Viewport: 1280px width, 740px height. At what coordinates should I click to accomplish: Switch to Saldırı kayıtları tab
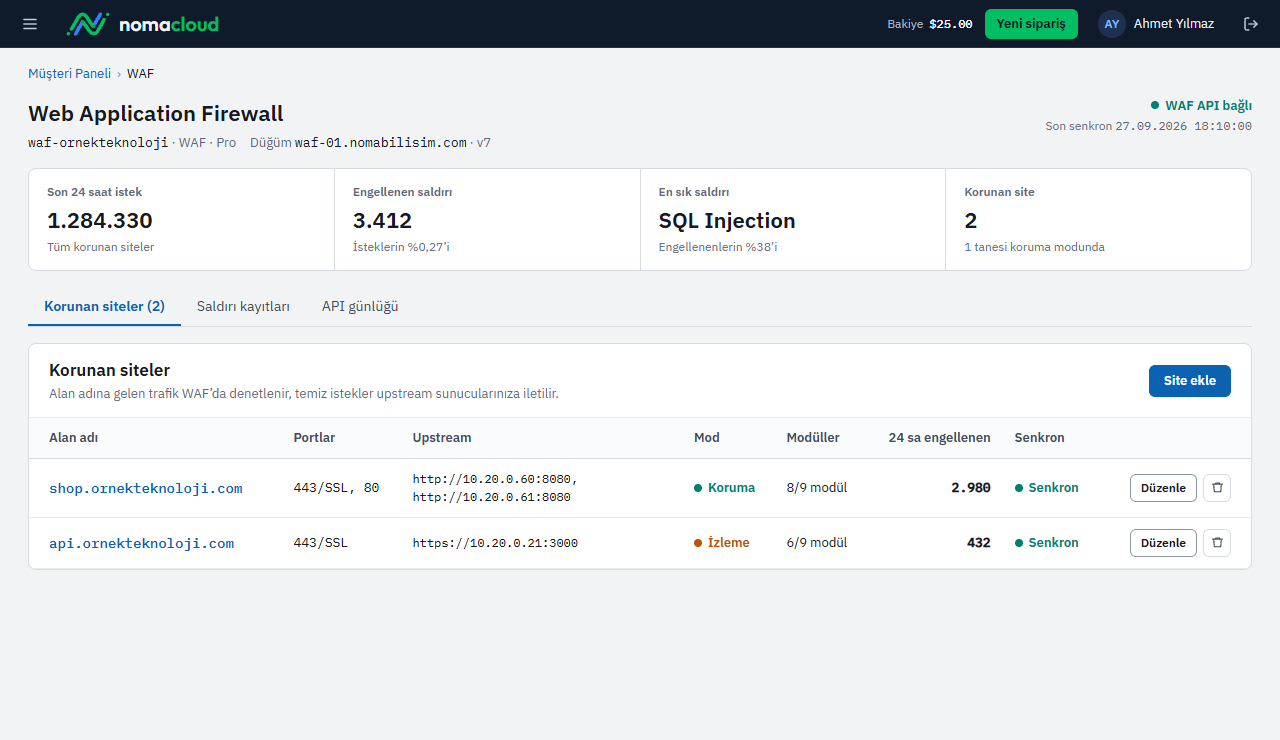tap(243, 307)
